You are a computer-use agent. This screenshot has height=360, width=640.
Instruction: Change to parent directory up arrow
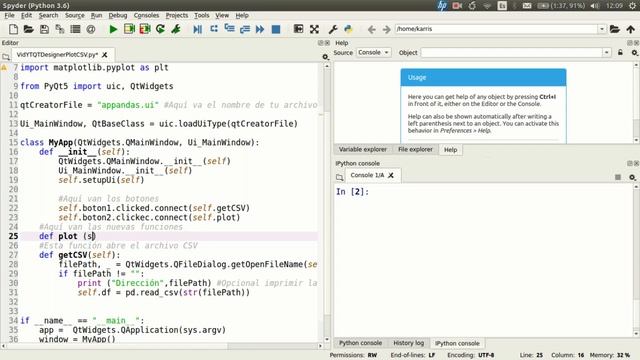(631, 29)
